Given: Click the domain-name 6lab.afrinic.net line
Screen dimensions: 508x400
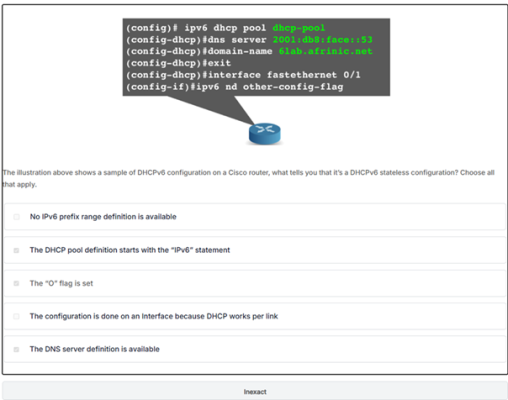Looking at the screenshot, I should point(249,51).
